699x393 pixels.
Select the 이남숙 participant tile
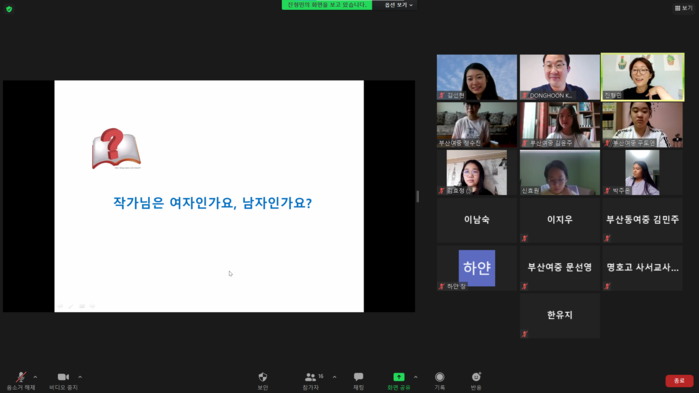477,219
